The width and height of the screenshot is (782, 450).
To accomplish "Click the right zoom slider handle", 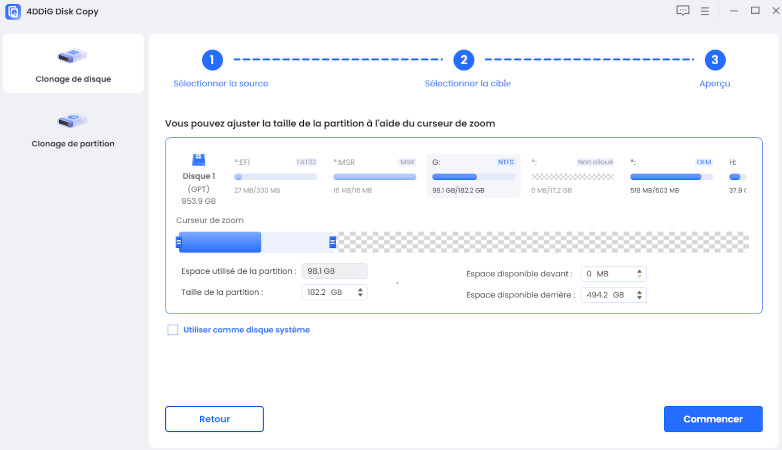I will click(x=333, y=242).
